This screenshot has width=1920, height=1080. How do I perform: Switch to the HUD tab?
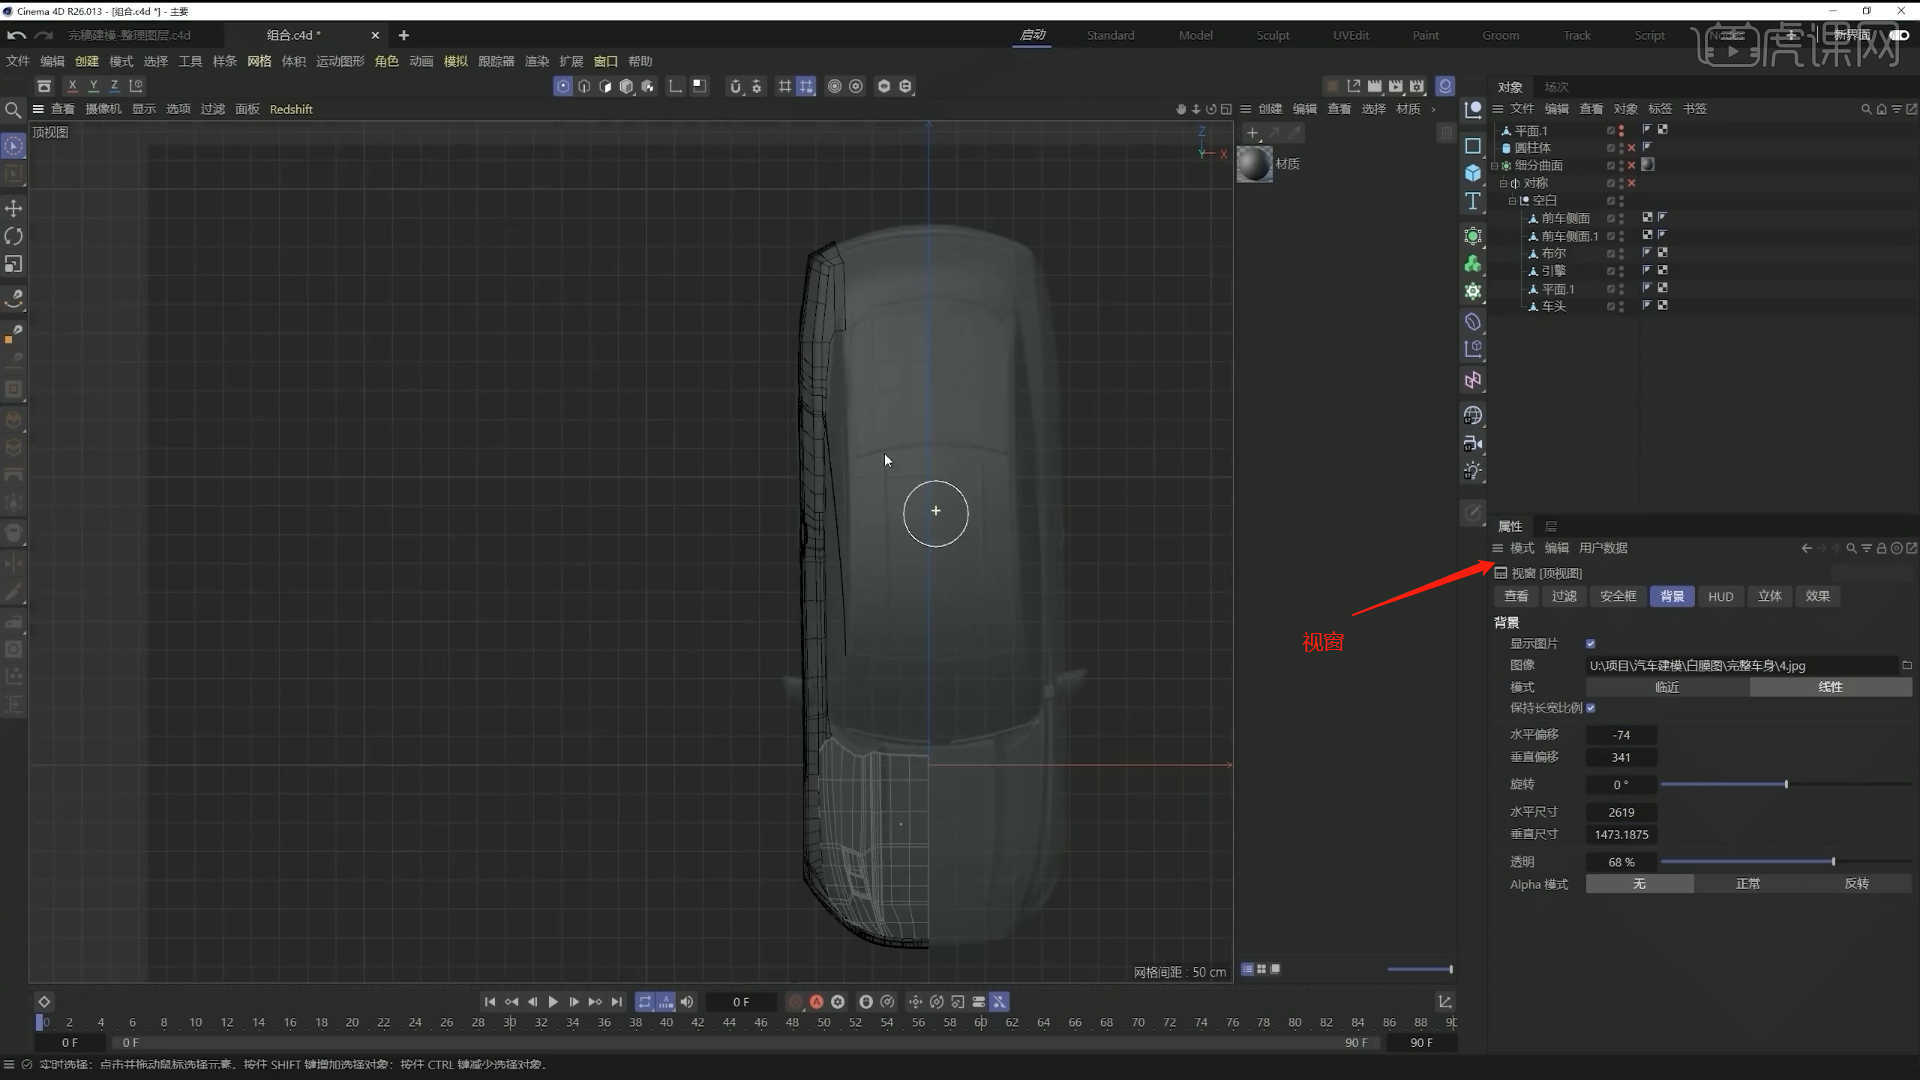[x=1721, y=597]
